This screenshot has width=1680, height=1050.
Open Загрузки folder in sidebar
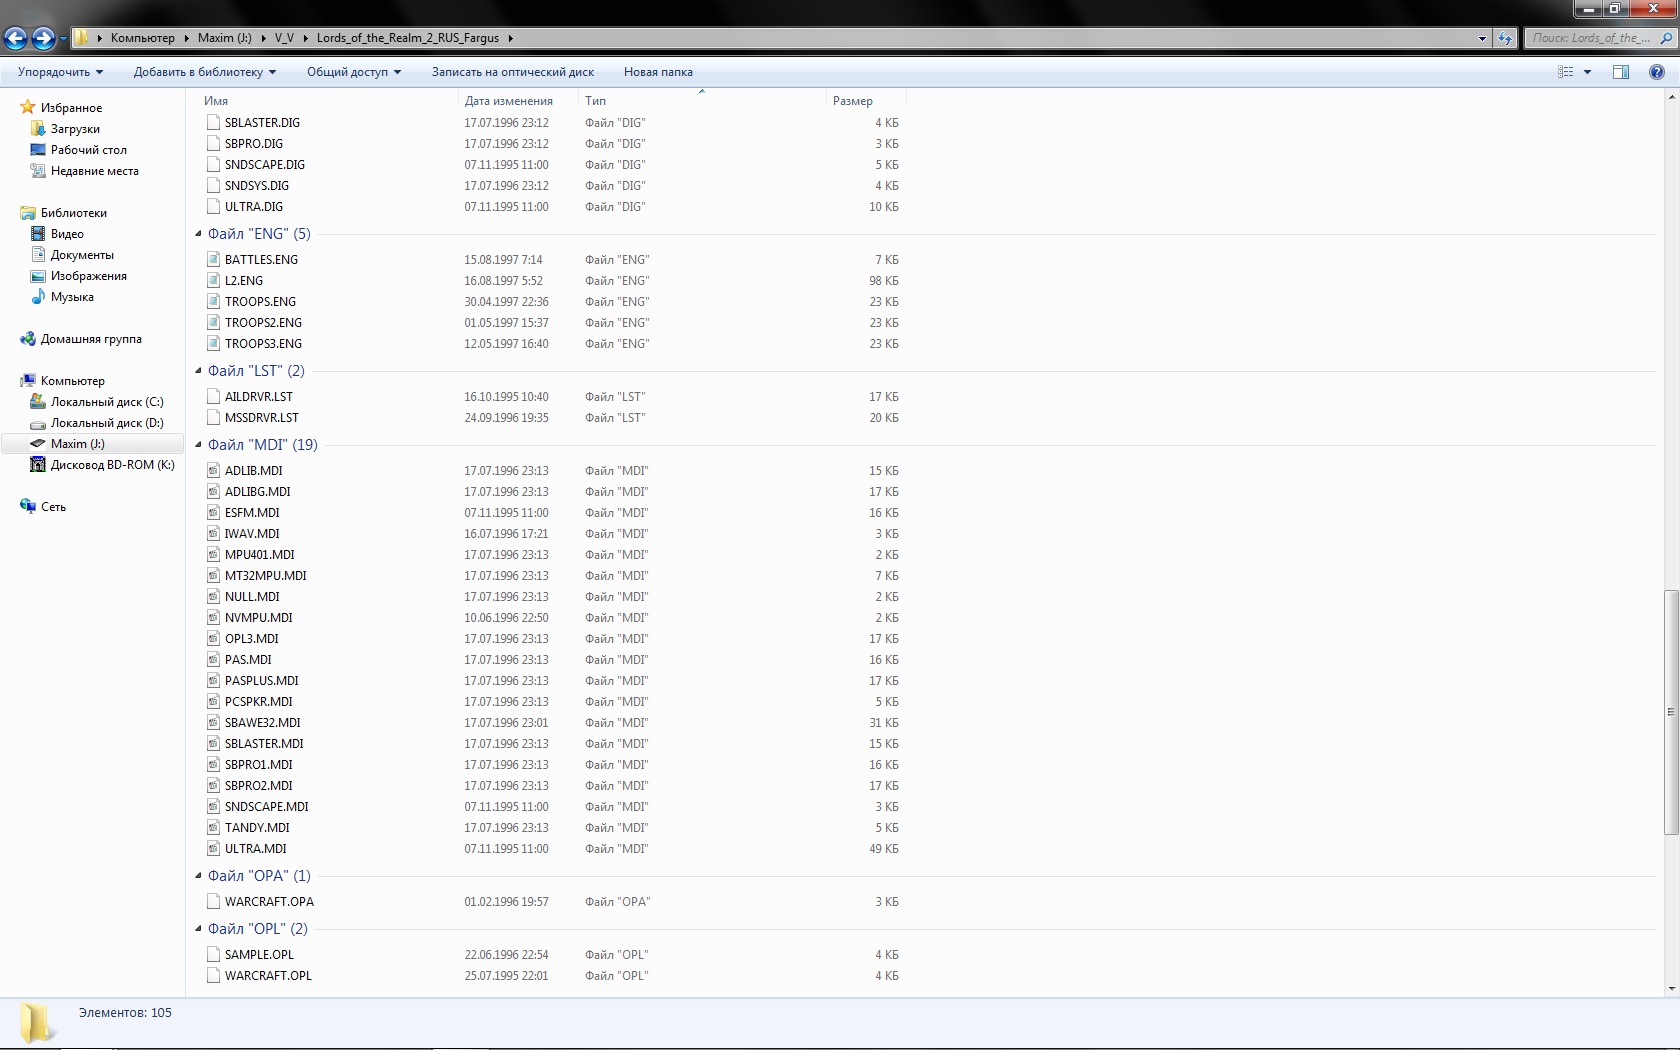(x=75, y=129)
